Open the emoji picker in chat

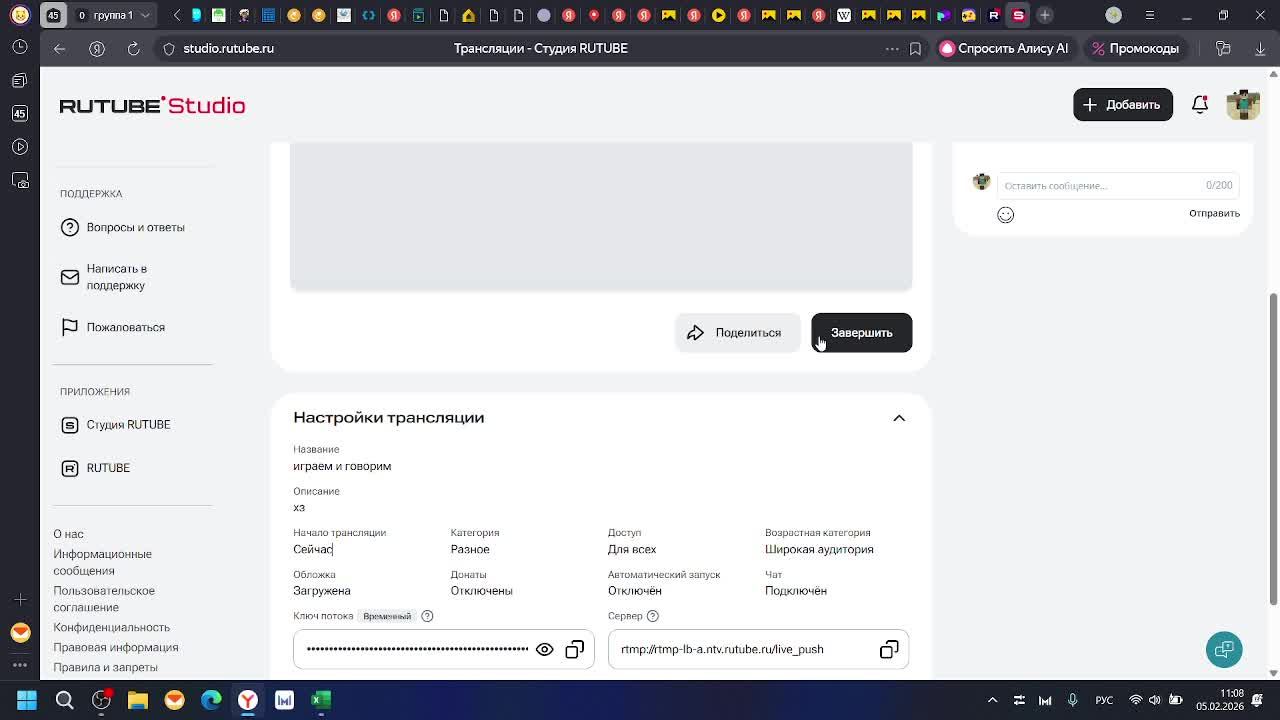1006,215
